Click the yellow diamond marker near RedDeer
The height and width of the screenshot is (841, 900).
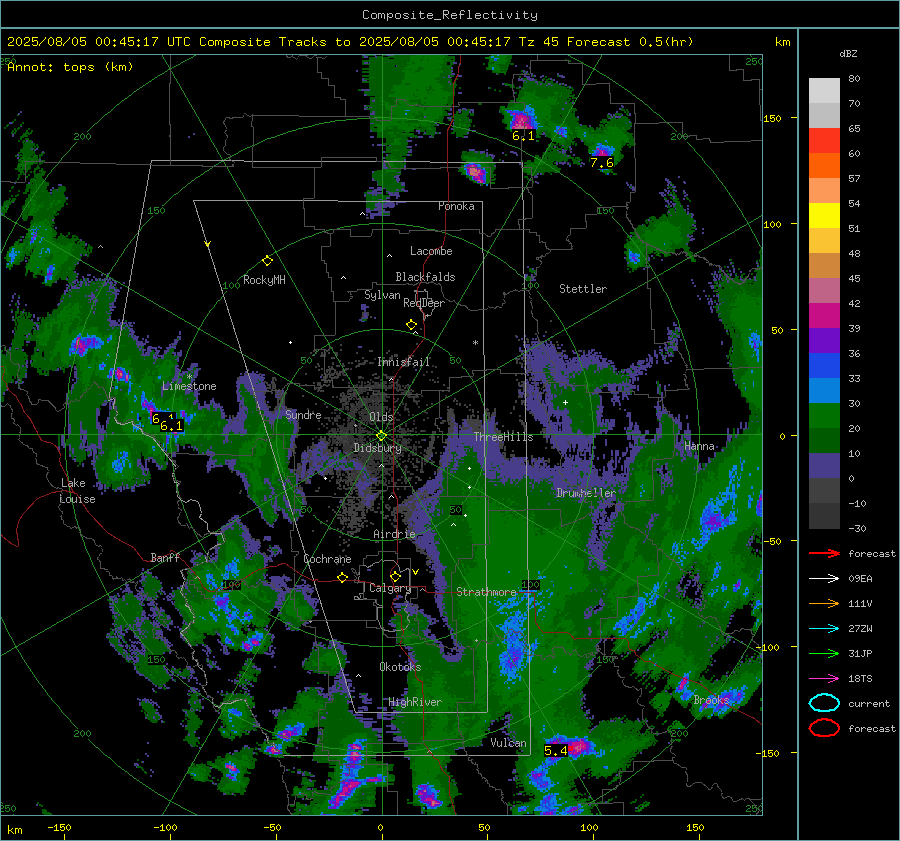[x=412, y=325]
